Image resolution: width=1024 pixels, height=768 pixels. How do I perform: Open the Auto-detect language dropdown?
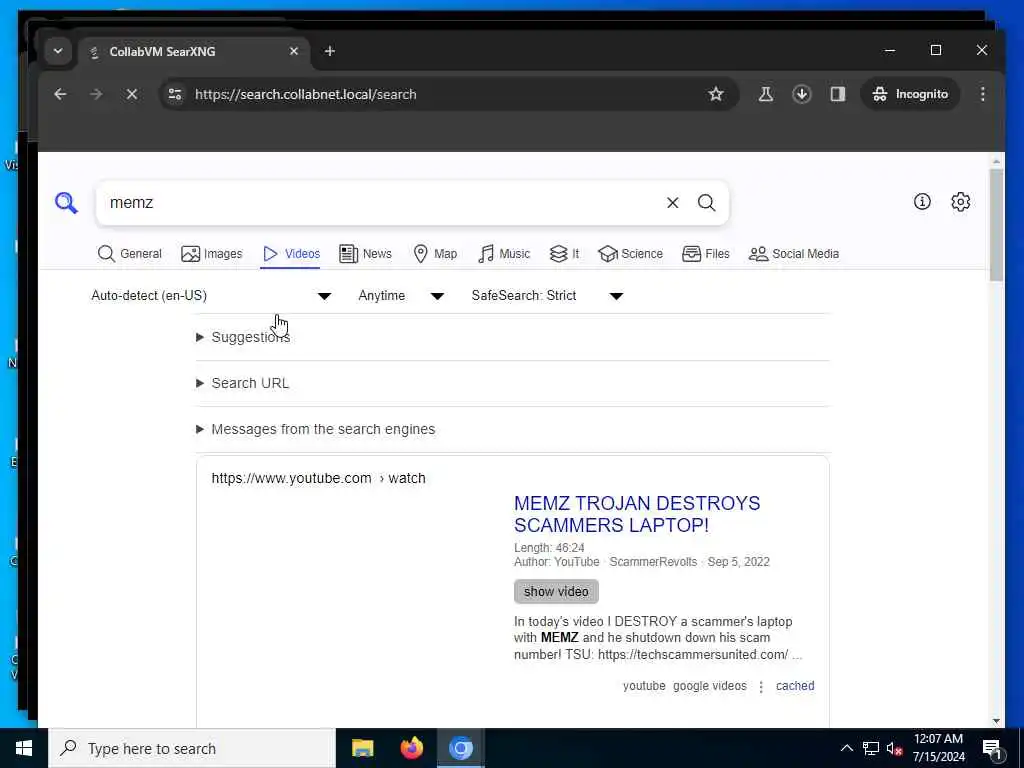pos(211,296)
